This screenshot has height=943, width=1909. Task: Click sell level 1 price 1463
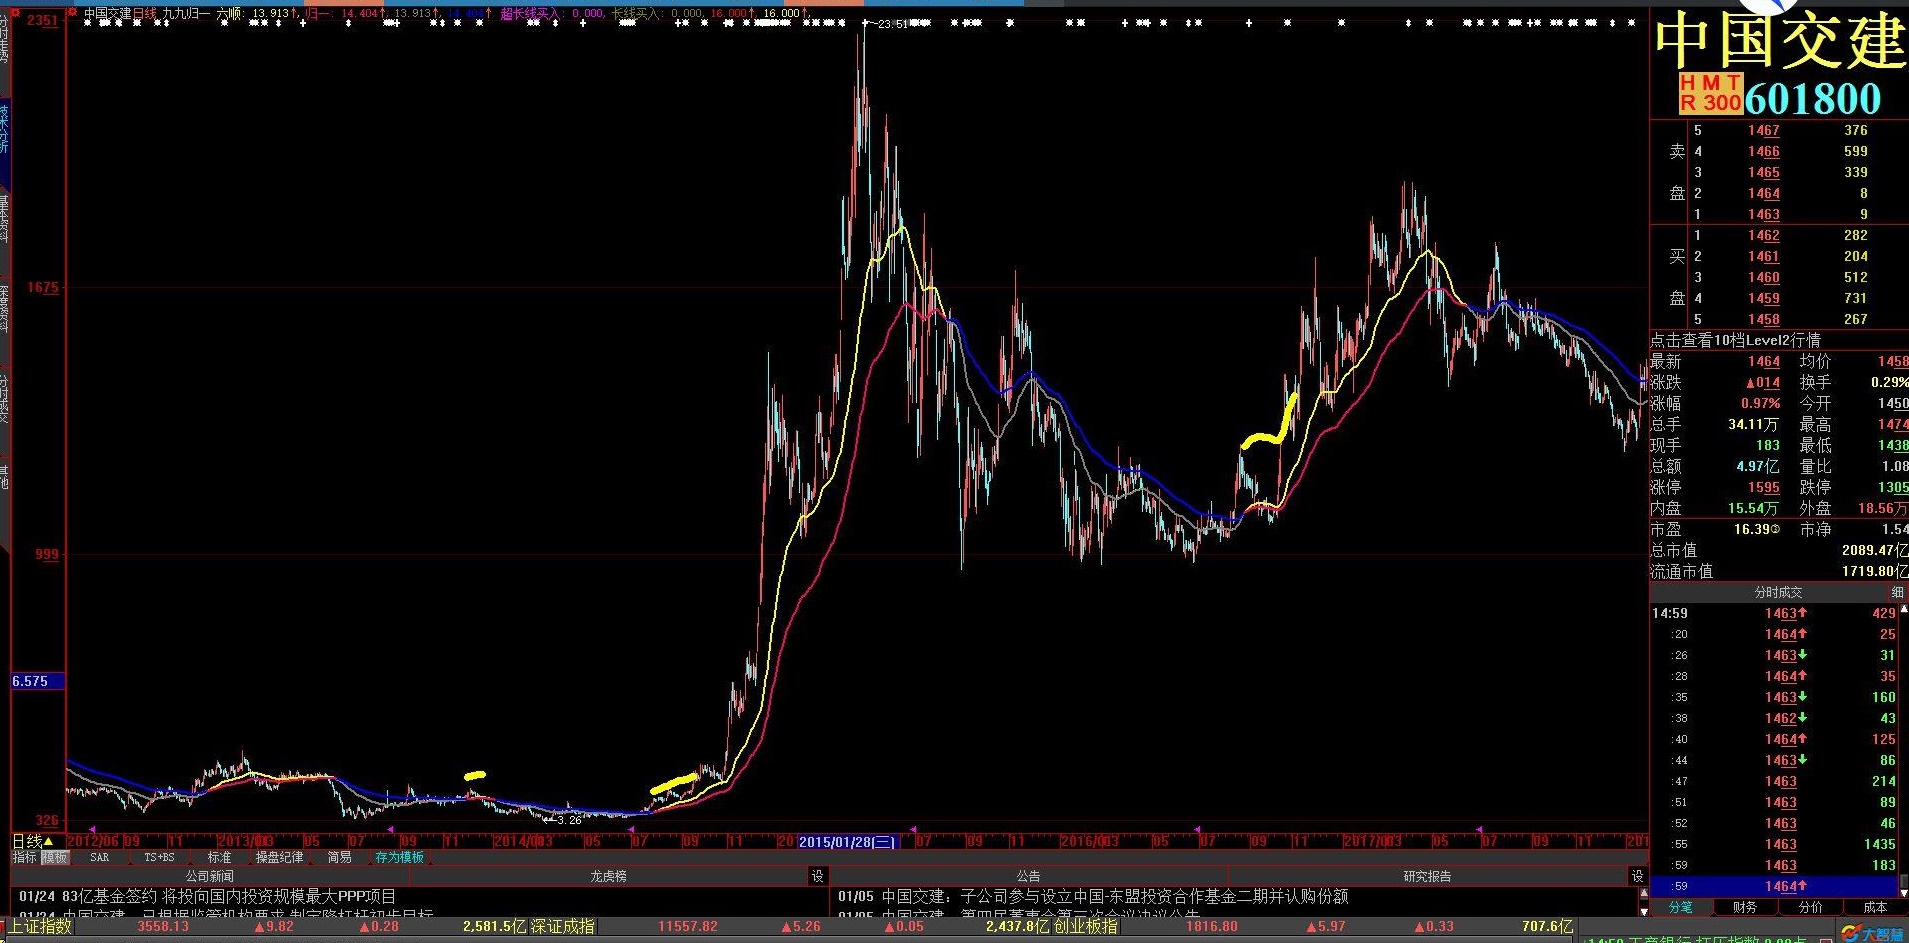point(1763,214)
